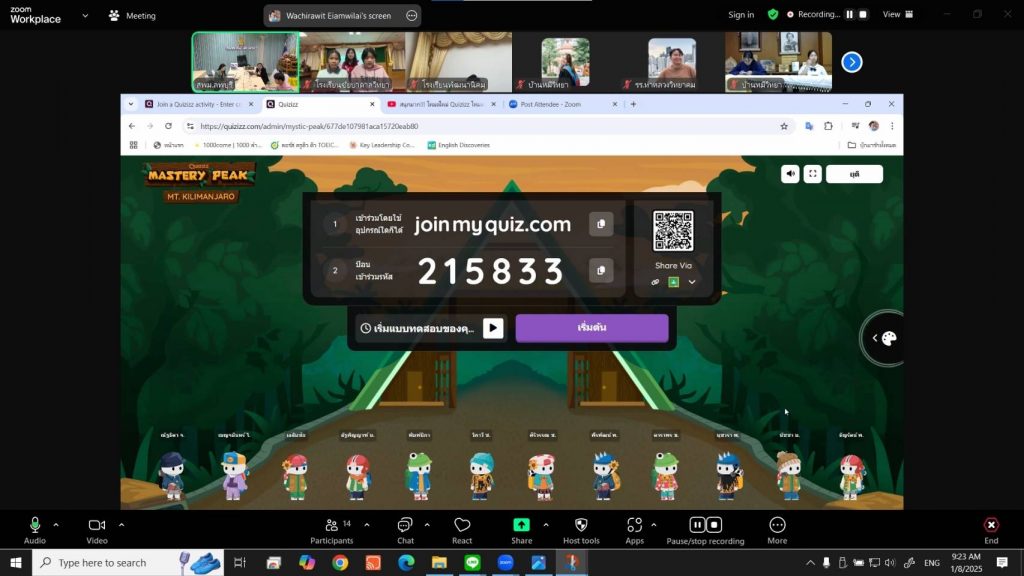Click the Google Translate icon in the toolbar
1024x576 pixels.
(x=809, y=126)
